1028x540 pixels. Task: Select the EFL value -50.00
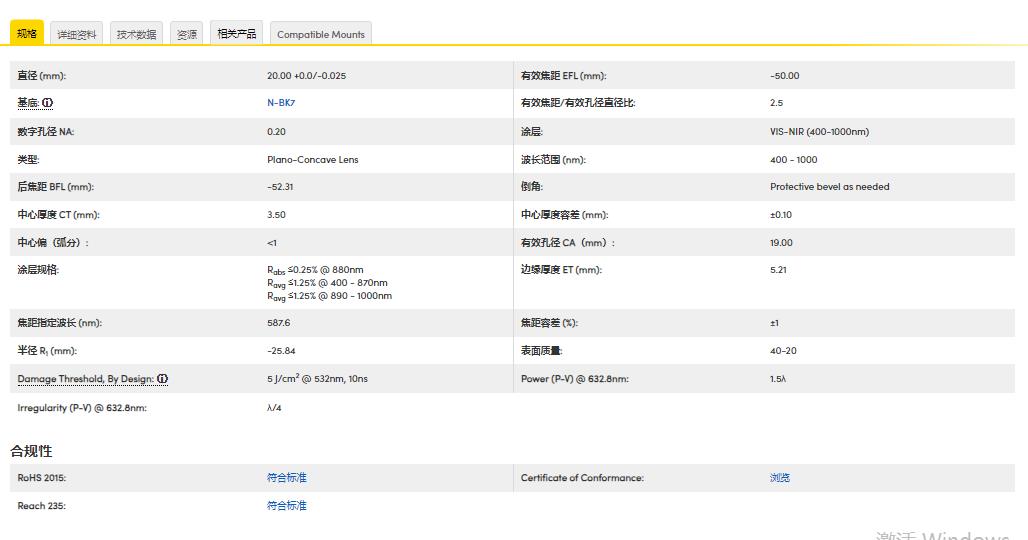tap(785, 75)
